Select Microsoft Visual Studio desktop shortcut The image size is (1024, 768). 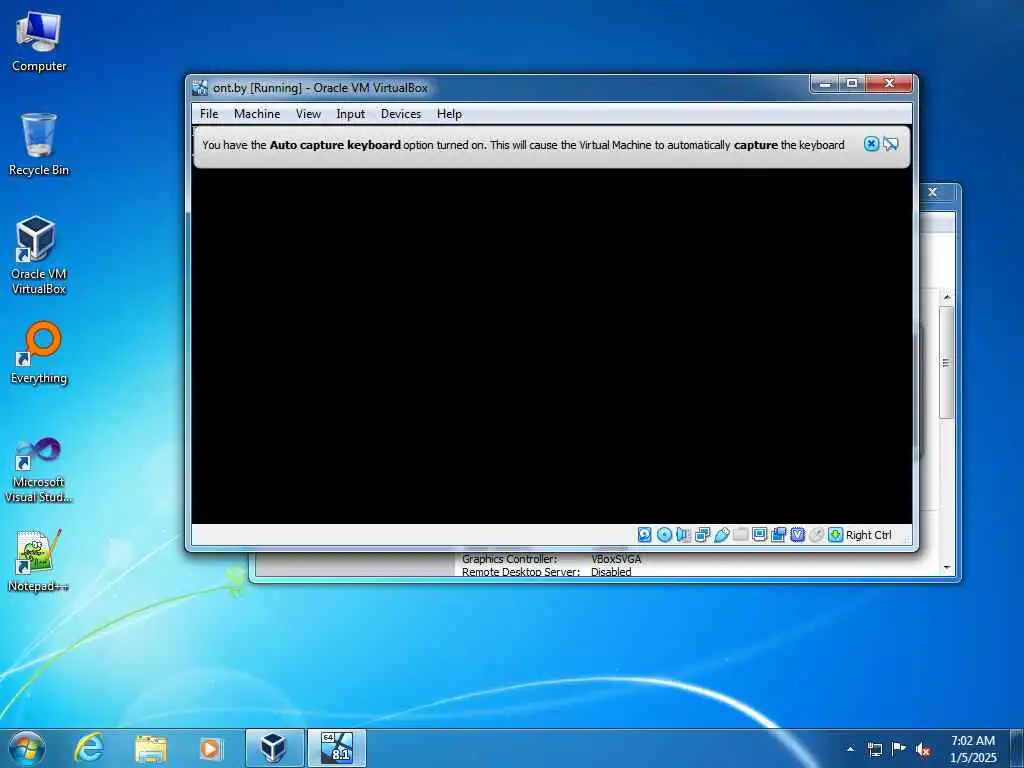click(x=39, y=470)
